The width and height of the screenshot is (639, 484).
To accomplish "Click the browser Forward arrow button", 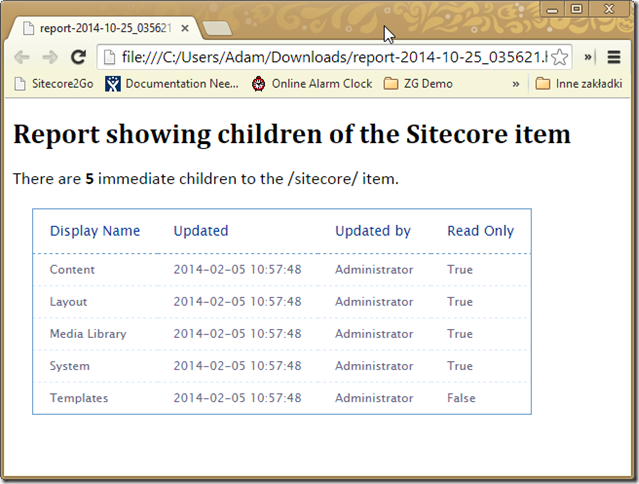I will pos(49,57).
